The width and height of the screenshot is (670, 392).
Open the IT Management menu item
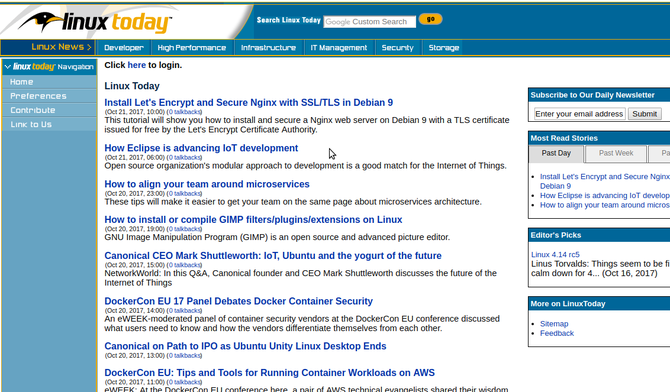point(339,47)
